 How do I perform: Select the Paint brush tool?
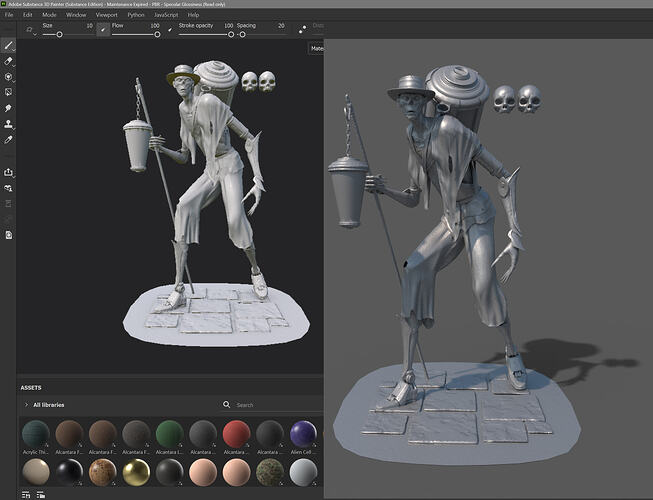point(9,46)
